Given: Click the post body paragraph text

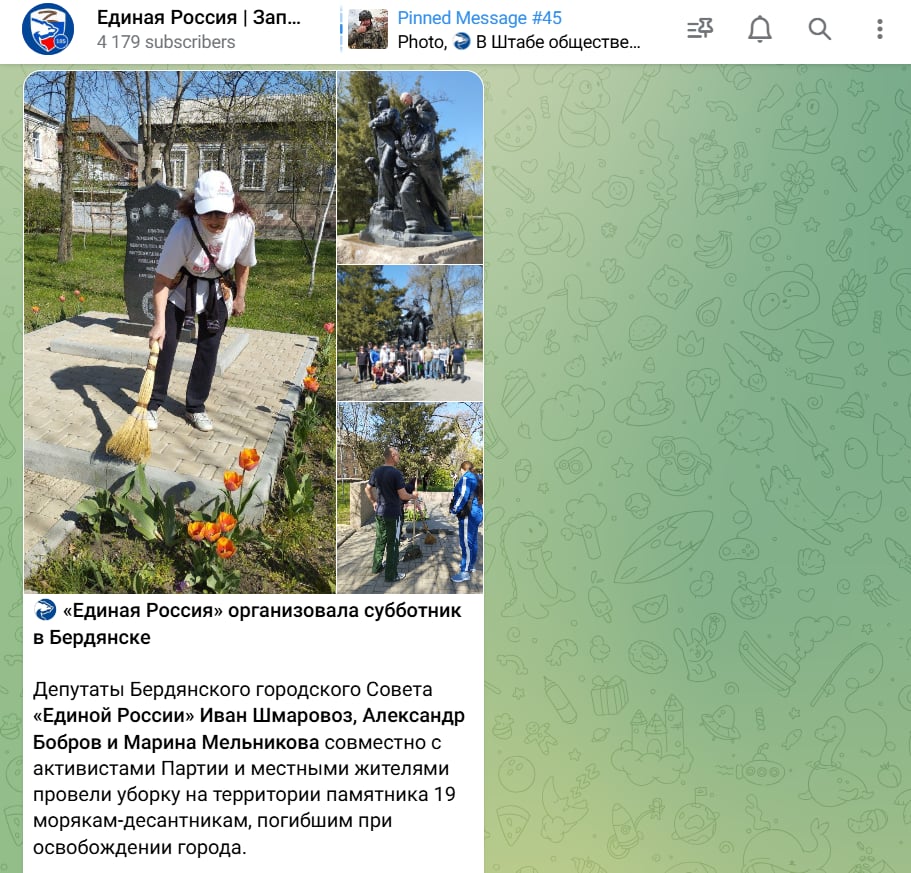Looking at the screenshot, I should 249,768.
